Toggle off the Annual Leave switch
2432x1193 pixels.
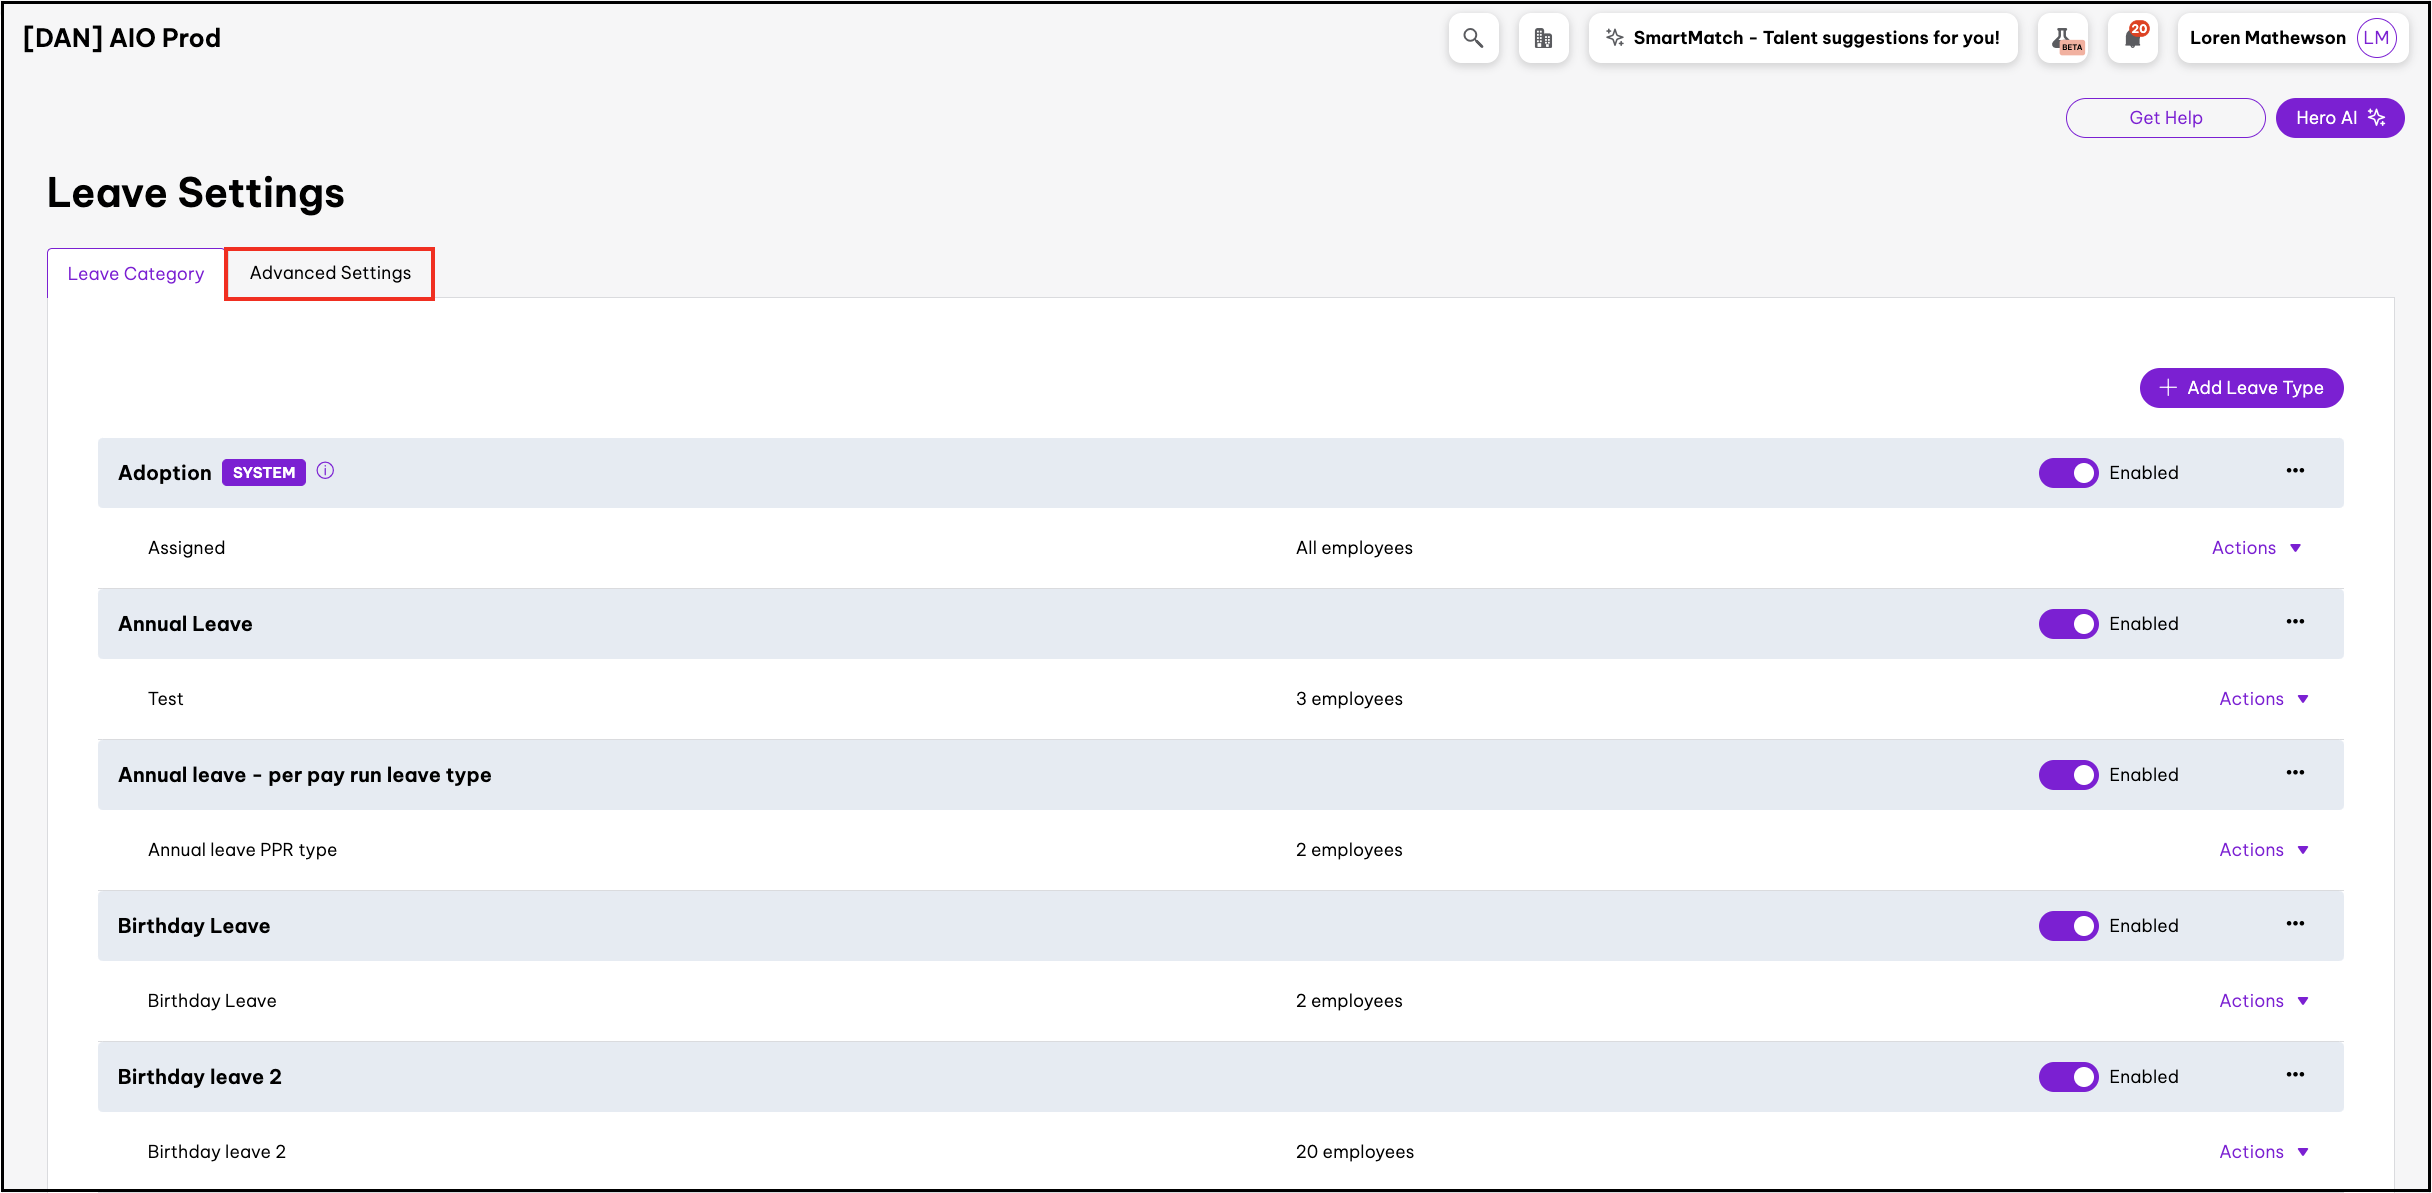point(2068,624)
